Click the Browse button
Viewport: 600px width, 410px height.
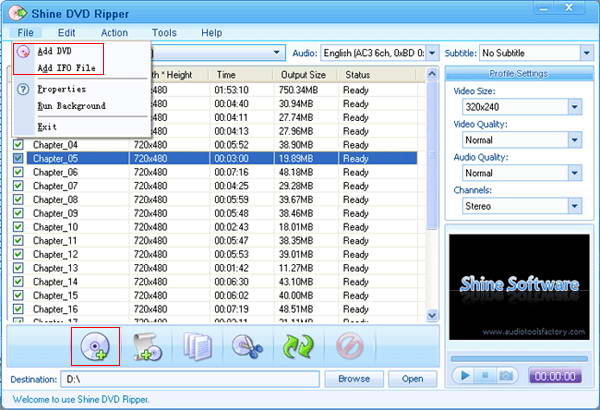354,379
